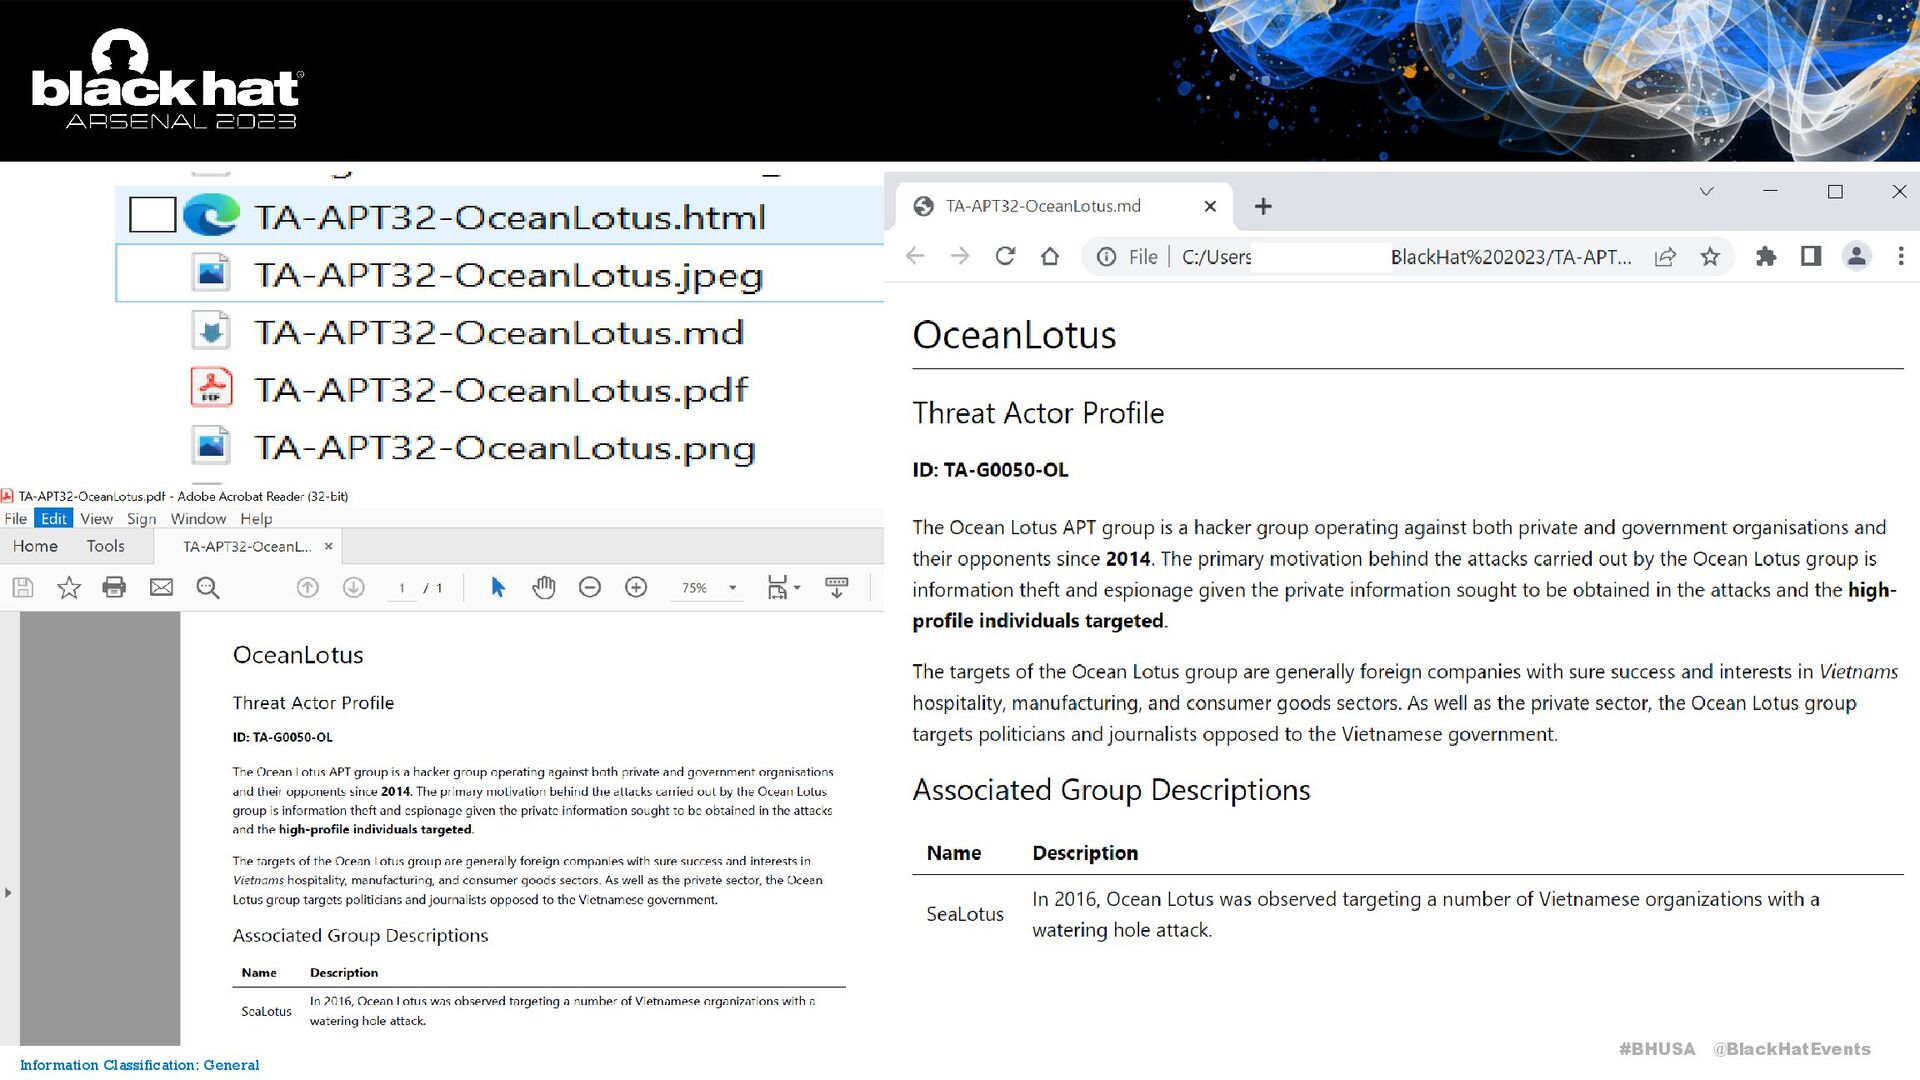1920x1080 pixels.
Task: Click the browser Home icon
Action: [1050, 257]
